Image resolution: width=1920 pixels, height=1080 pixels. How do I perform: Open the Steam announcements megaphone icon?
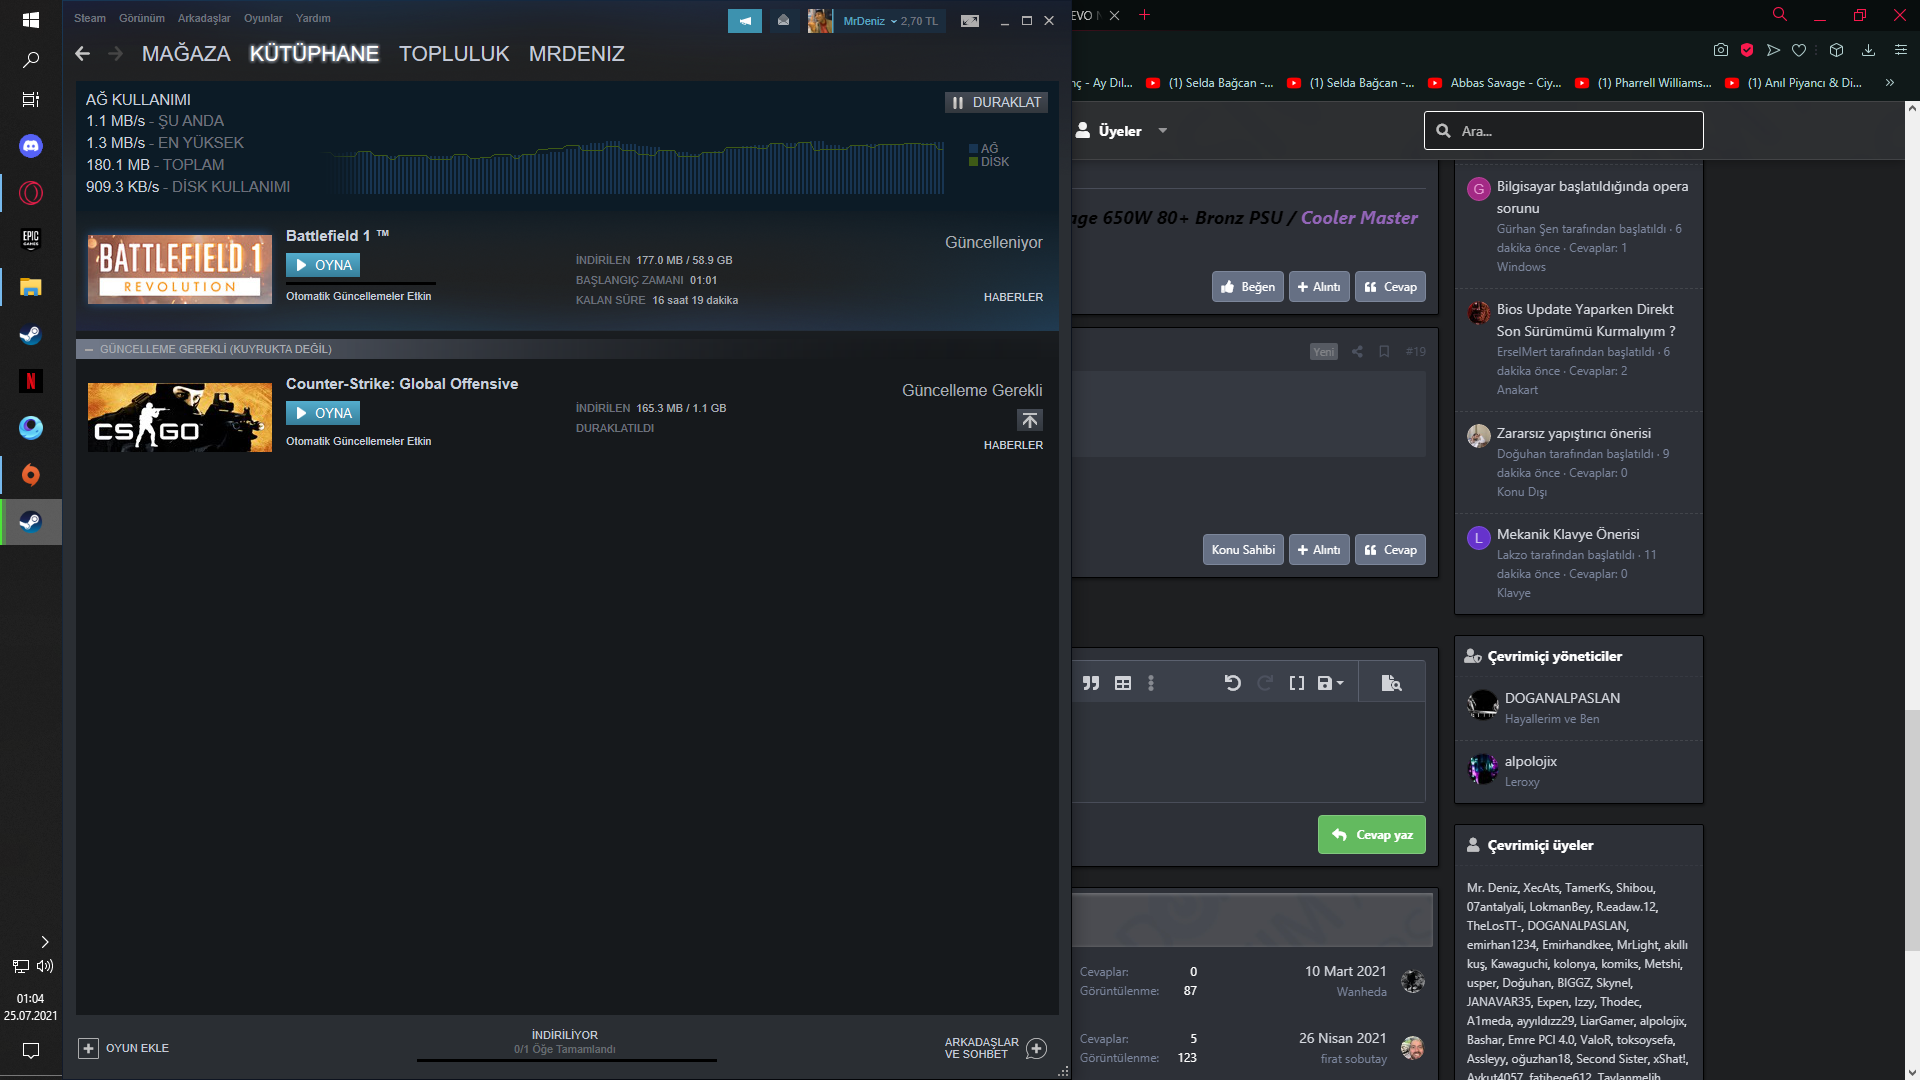coord(745,20)
